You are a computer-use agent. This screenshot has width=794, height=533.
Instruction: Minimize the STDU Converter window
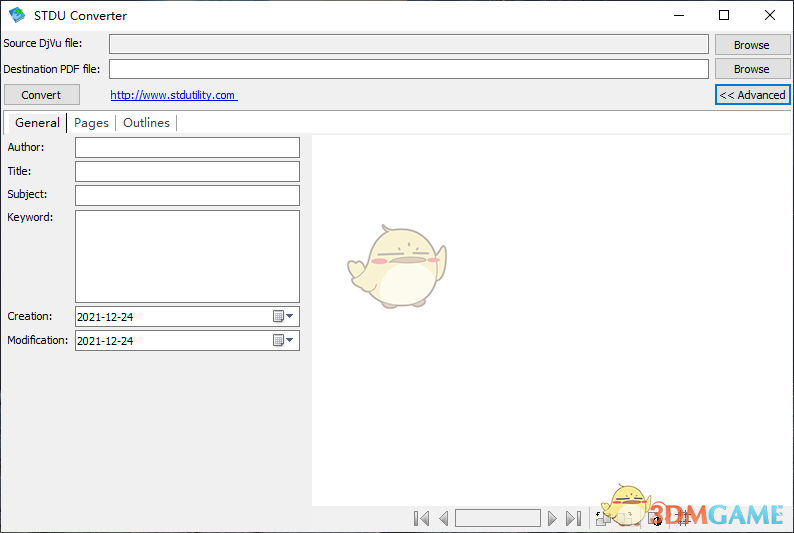[679, 15]
